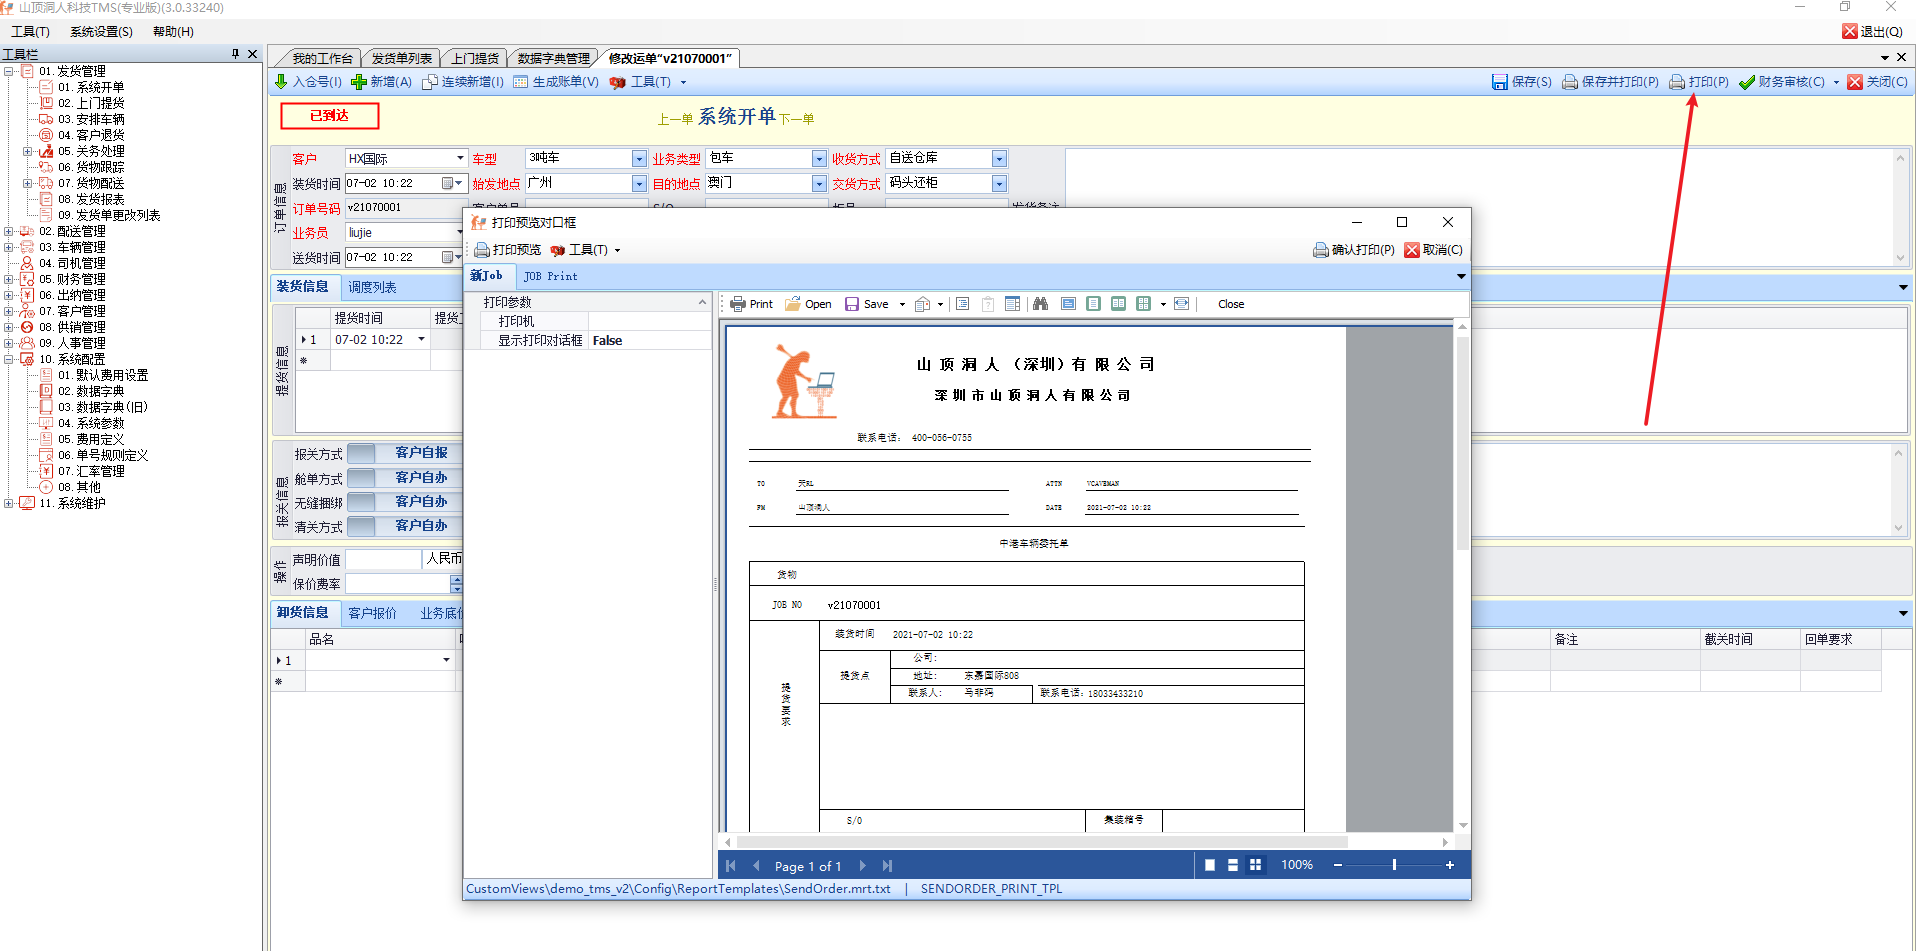Select the multiple pages grid view icon
1916x951 pixels.
pyautogui.click(x=1255, y=865)
